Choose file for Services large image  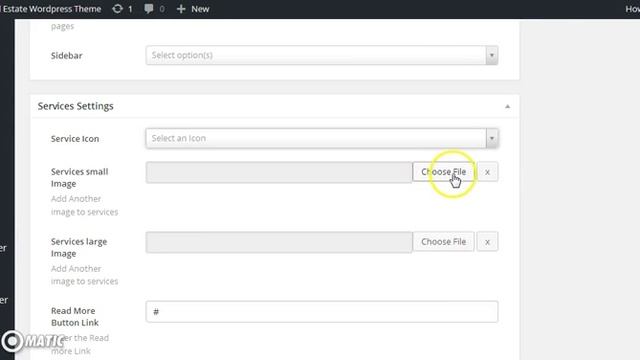pyautogui.click(x=443, y=242)
